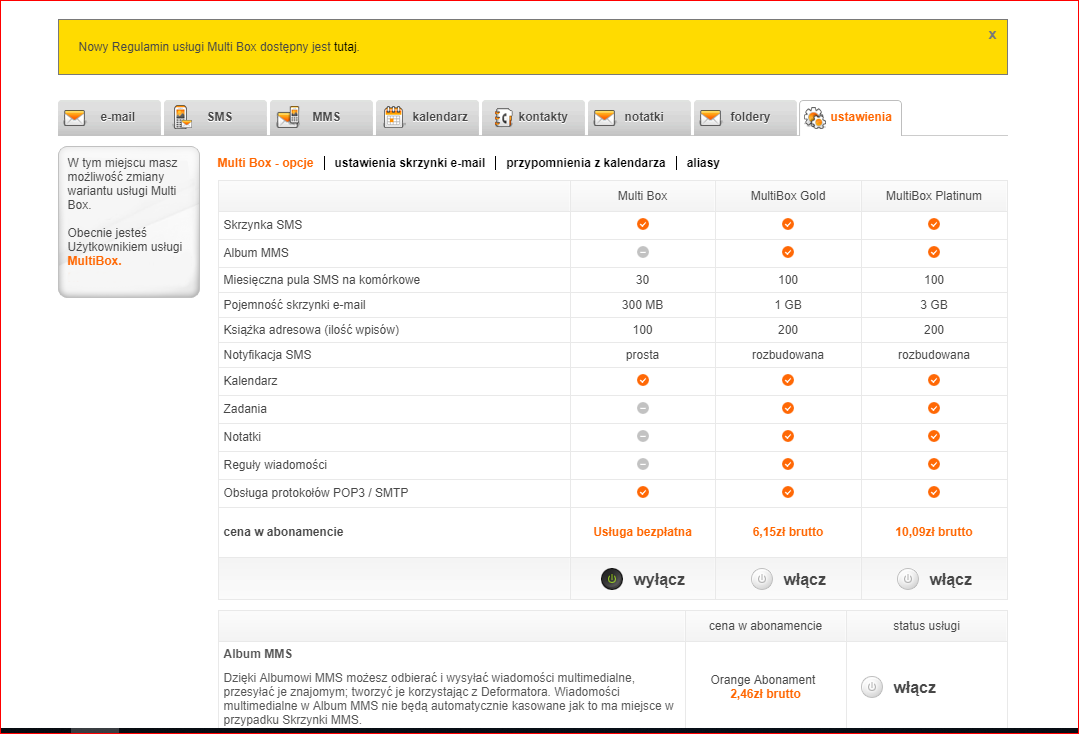Click ustawienia skrzynki e-mail menu option
This screenshot has height=734, width=1079.
[410, 162]
